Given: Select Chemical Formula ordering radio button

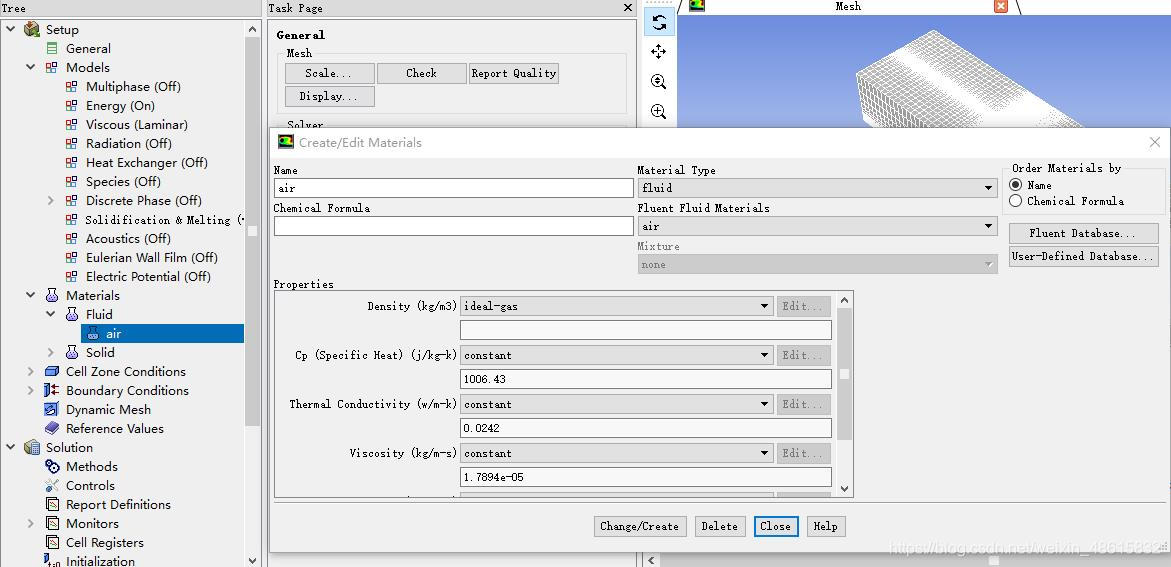Looking at the screenshot, I should pyautogui.click(x=1016, y=201).
